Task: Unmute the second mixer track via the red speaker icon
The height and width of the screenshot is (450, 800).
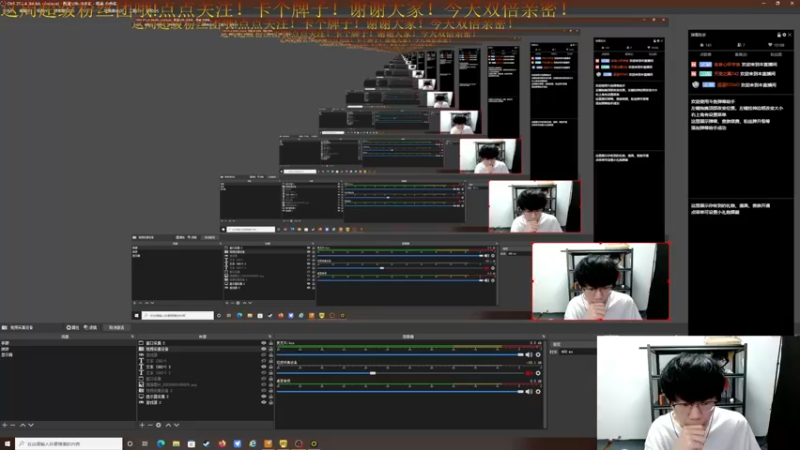Action: pyautogui.click(x=529, y=373)
